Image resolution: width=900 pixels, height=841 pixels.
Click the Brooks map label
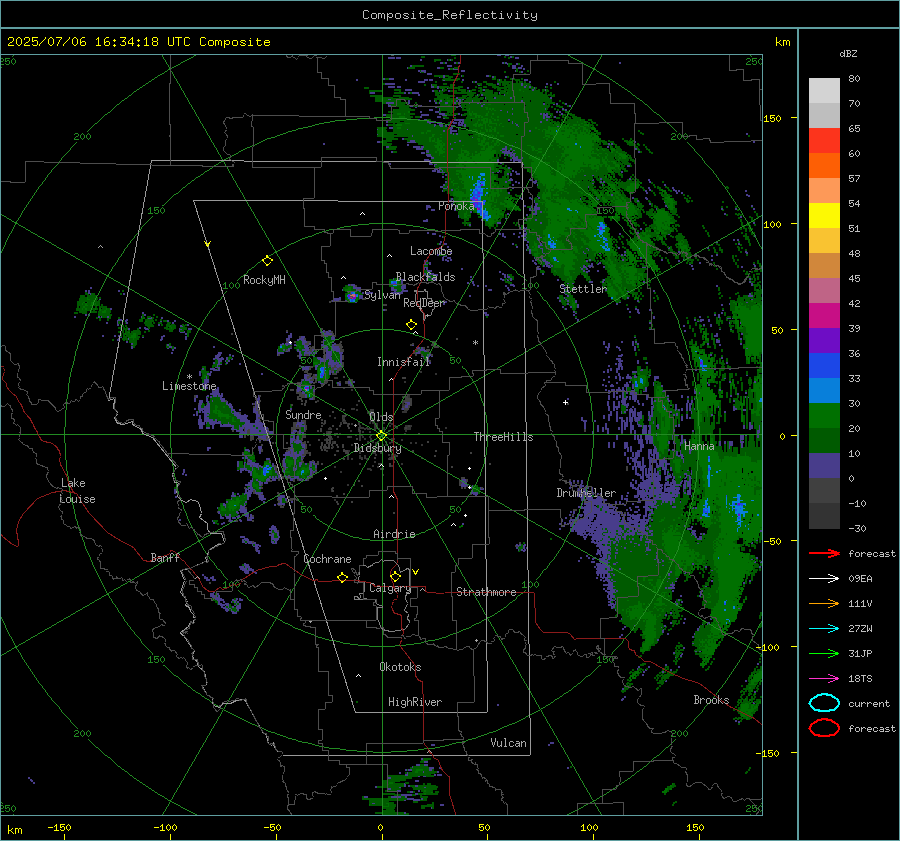[711, 700]
